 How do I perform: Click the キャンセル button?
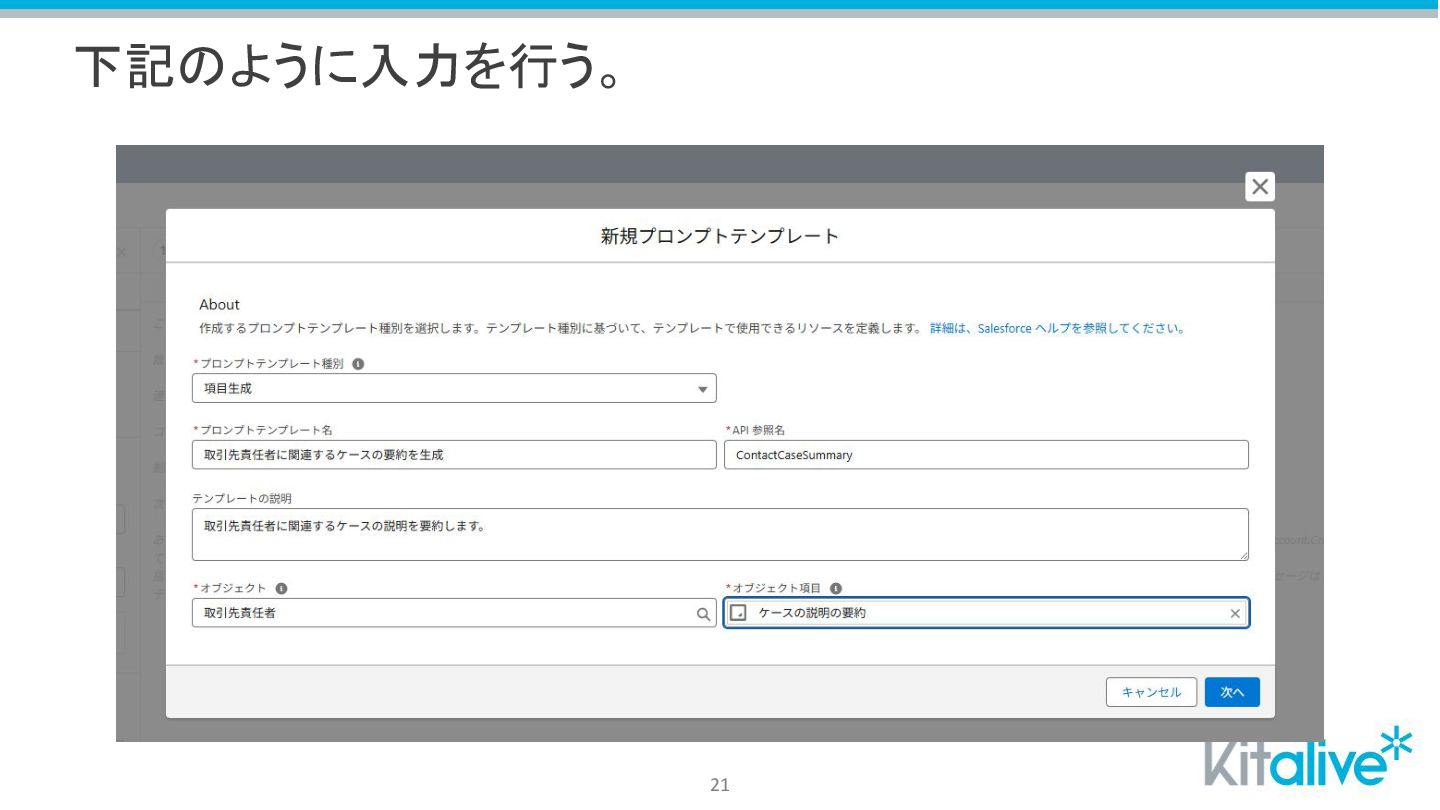1151,692
